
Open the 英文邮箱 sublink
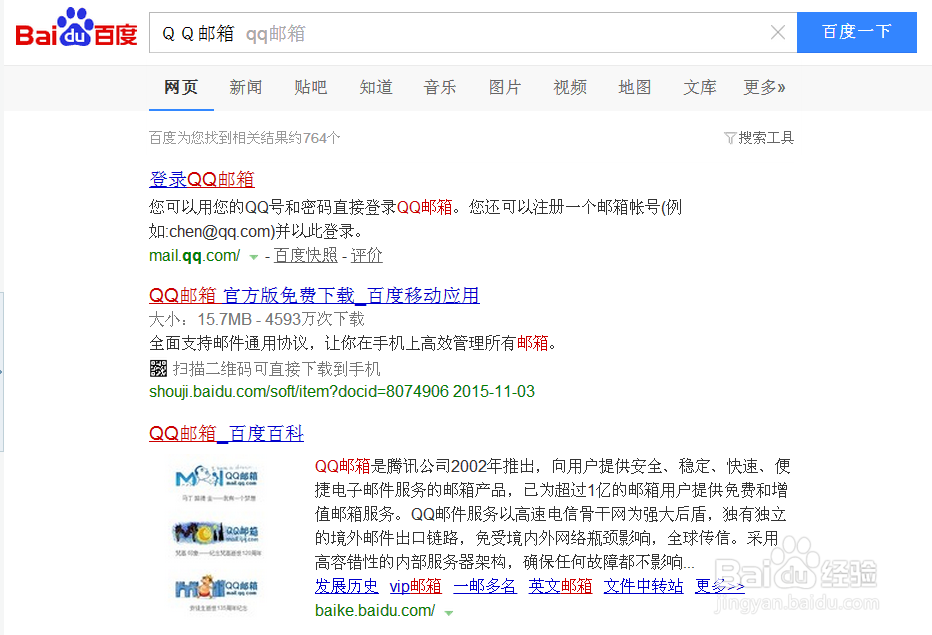click(560, 586)
